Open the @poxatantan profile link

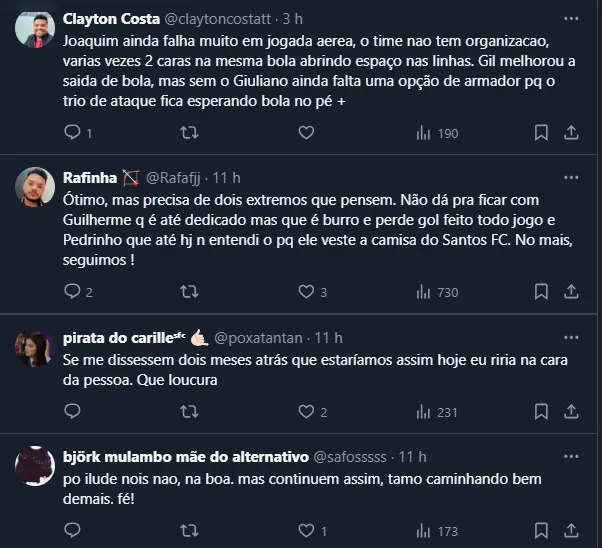pyautogui.click(x=258, y=337)
